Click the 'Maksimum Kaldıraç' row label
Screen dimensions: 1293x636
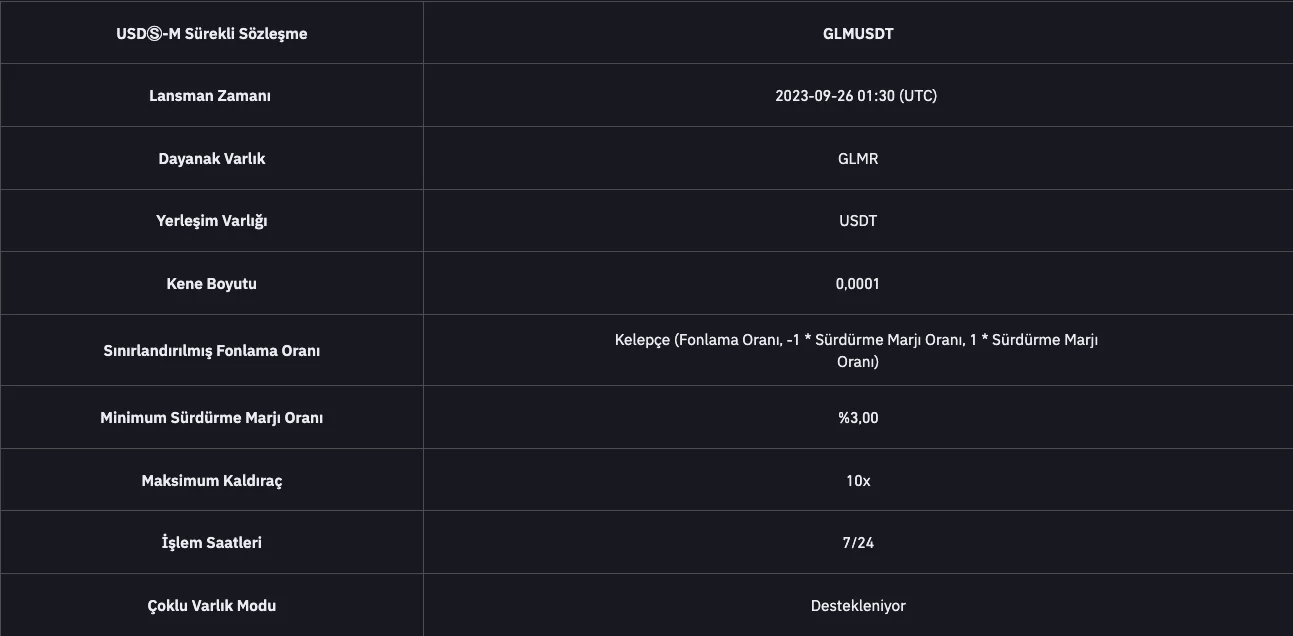tap(212, 481)
